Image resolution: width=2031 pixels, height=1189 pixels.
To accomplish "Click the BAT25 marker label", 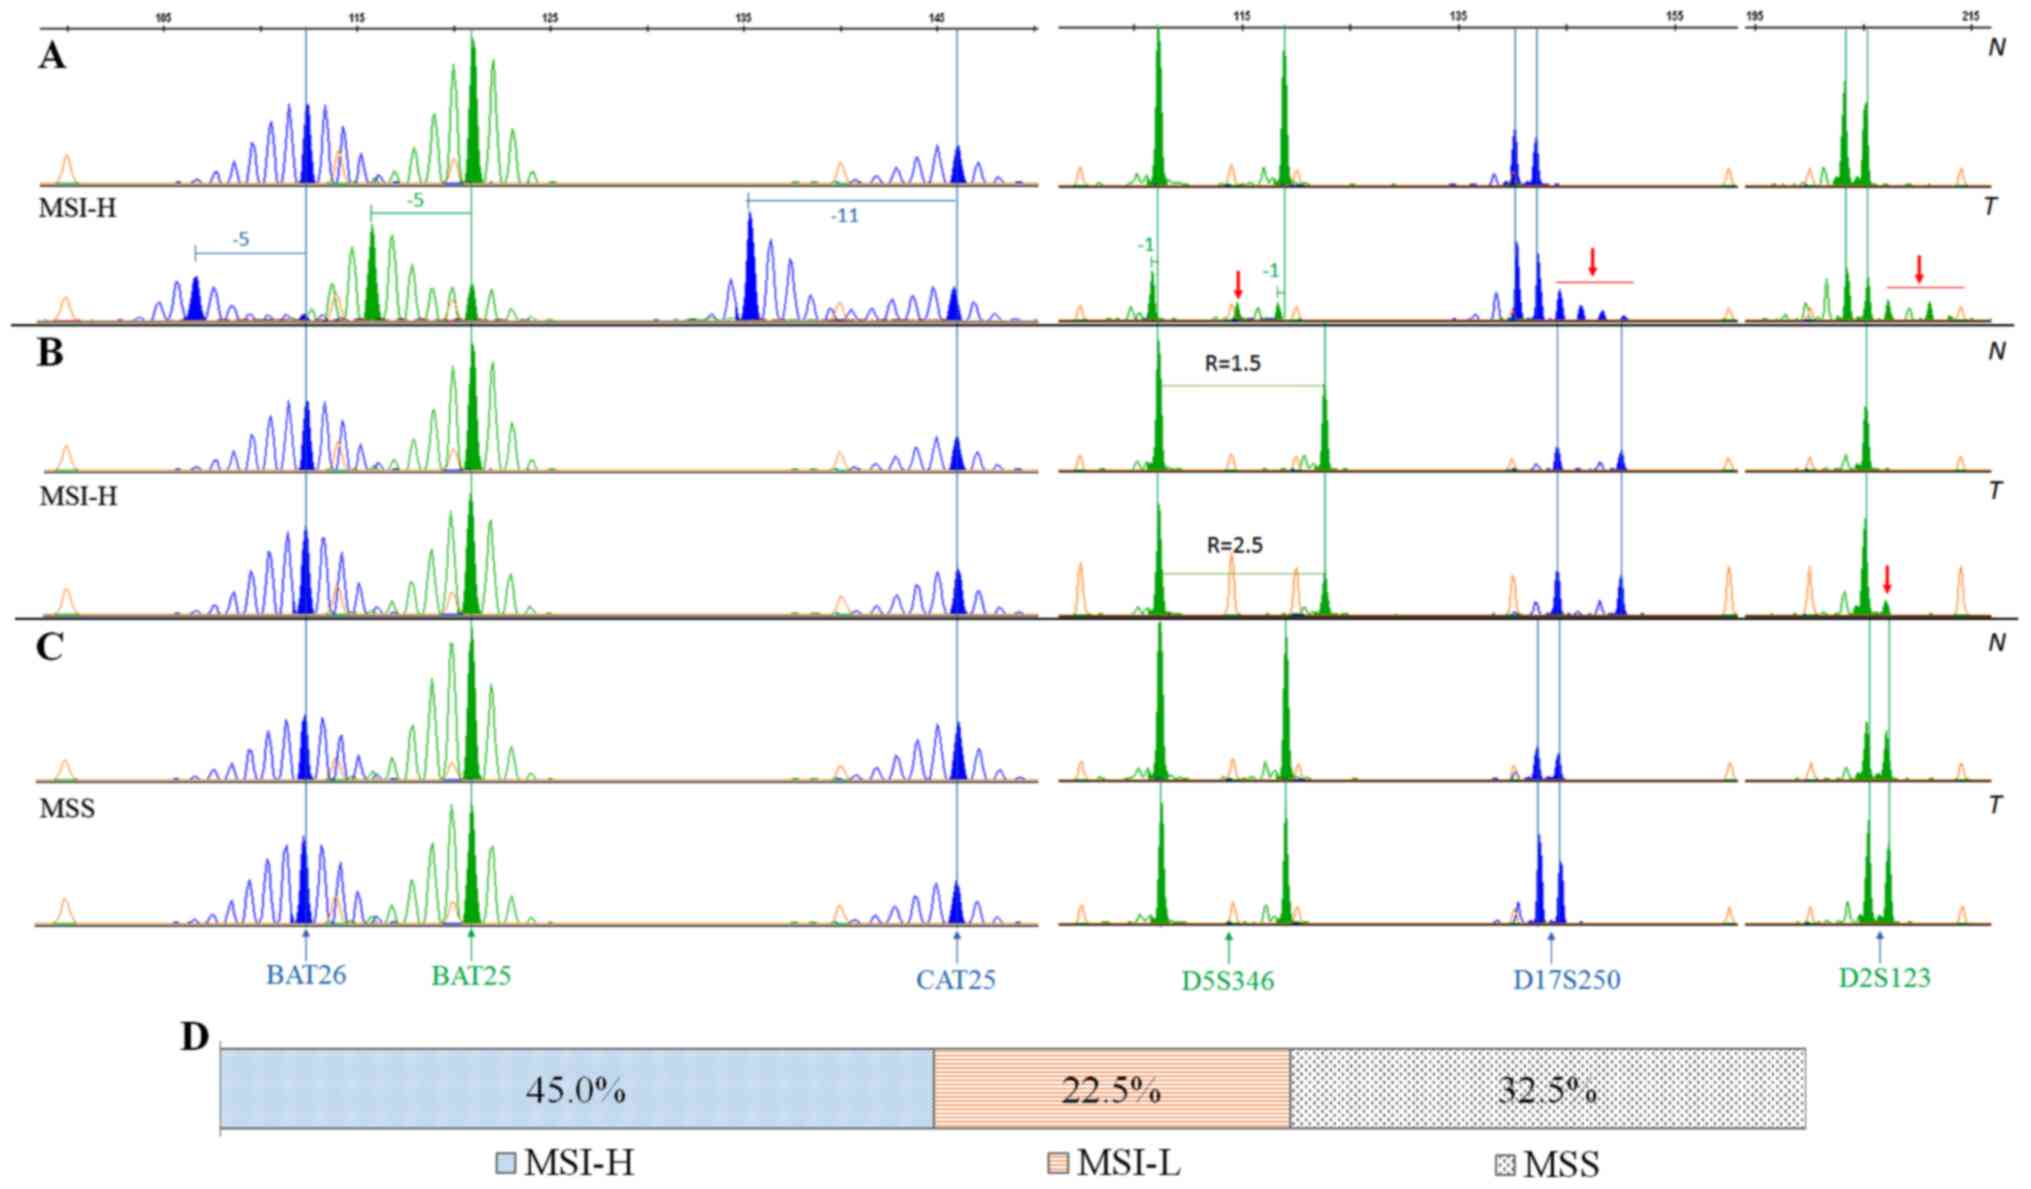I will click(471, 975).
